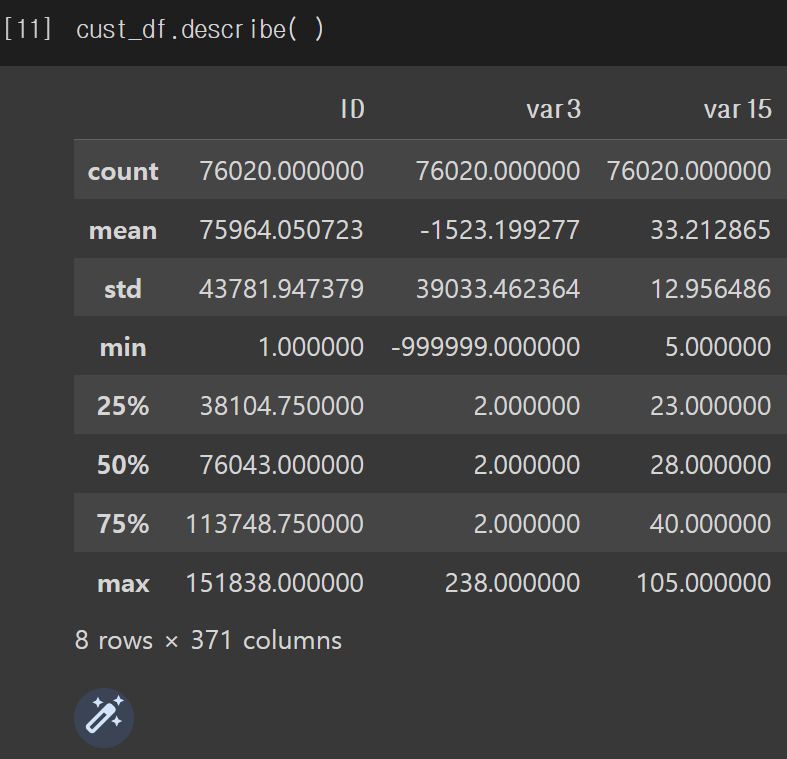Screen dimensions: 787x759
Task: Click the max row label
Action: [x=123, y=583]
